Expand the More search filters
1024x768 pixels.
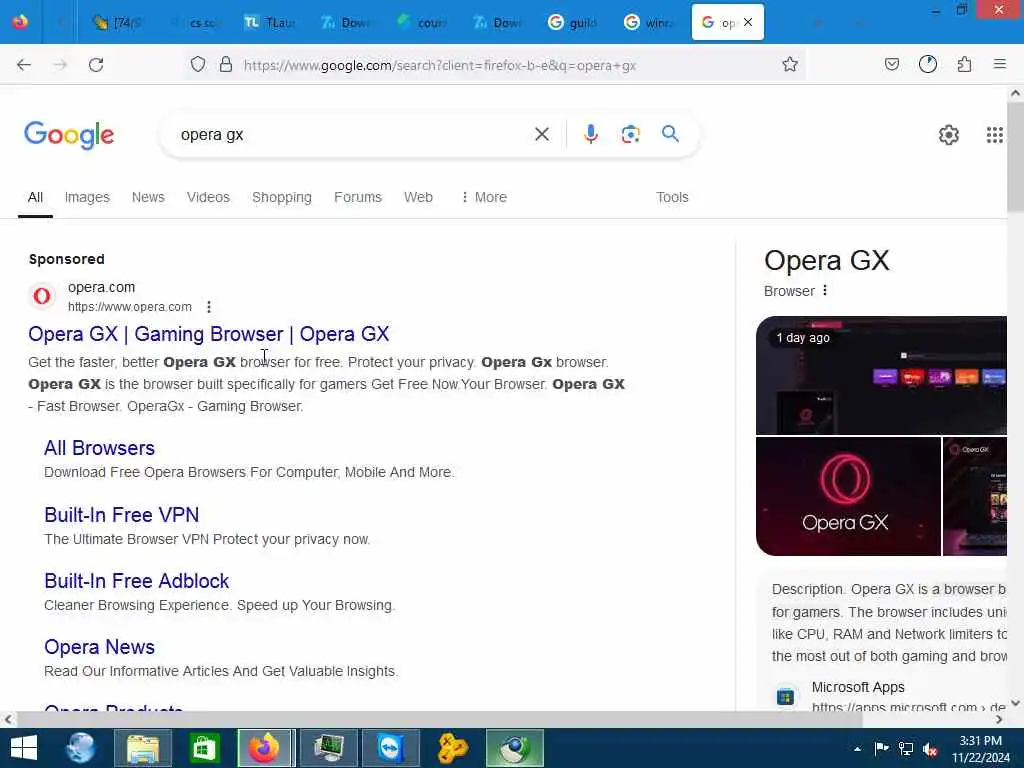(484, 197)
